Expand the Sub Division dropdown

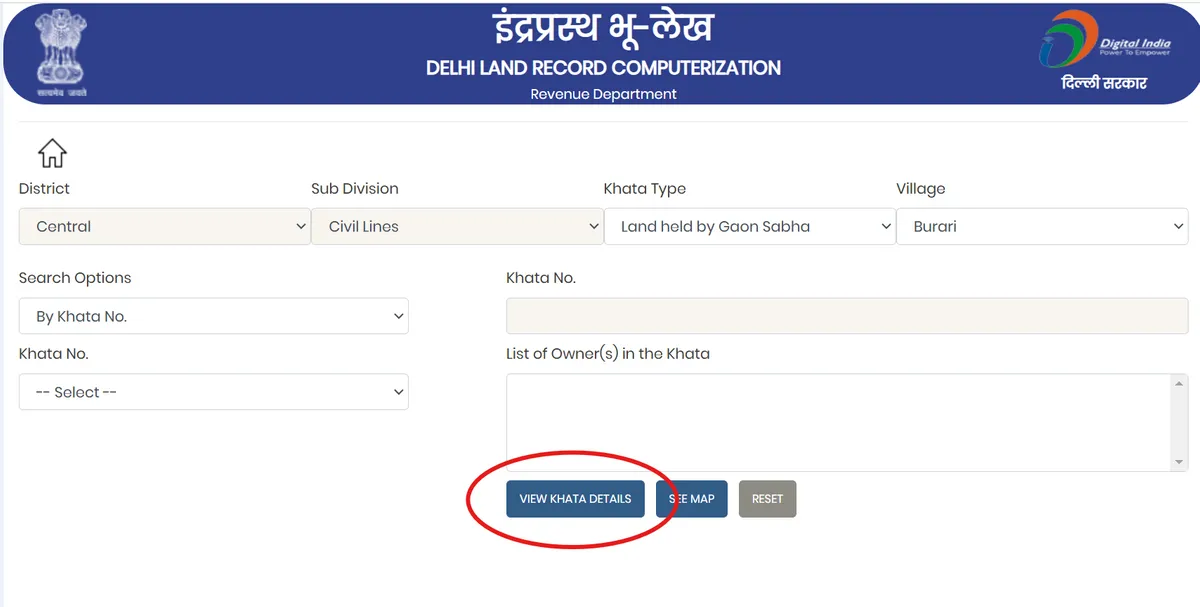(x=456, y=227)
